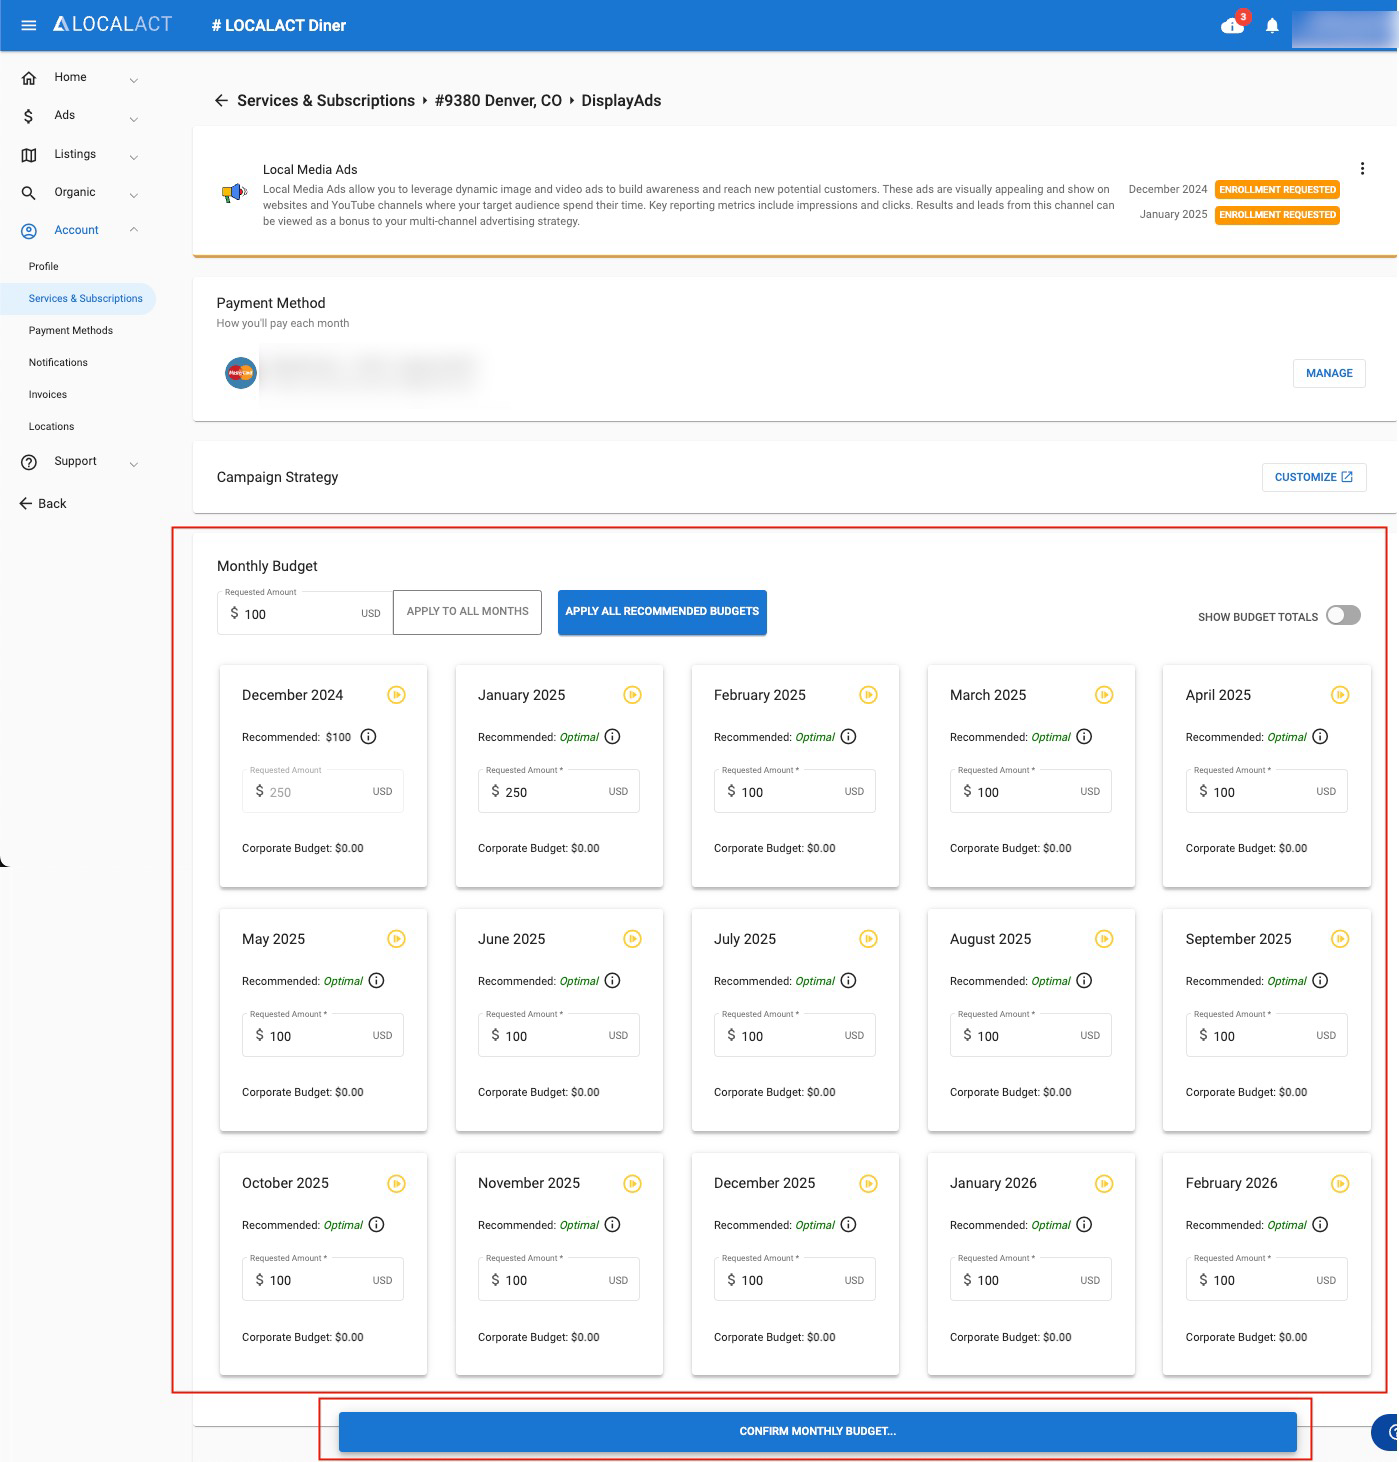Screen dimensions: 1399x1462
Task: Click Manage payment method button
Action: (x=1329, y=373)
